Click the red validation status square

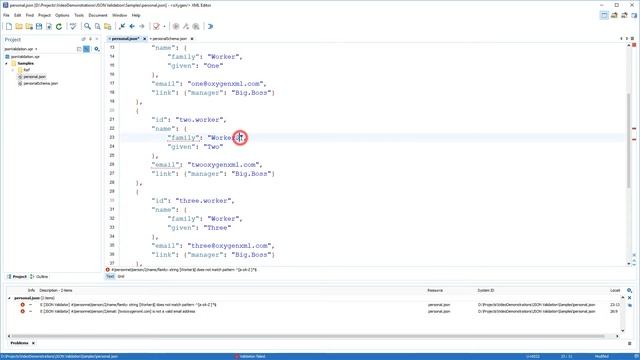[634, 45]
